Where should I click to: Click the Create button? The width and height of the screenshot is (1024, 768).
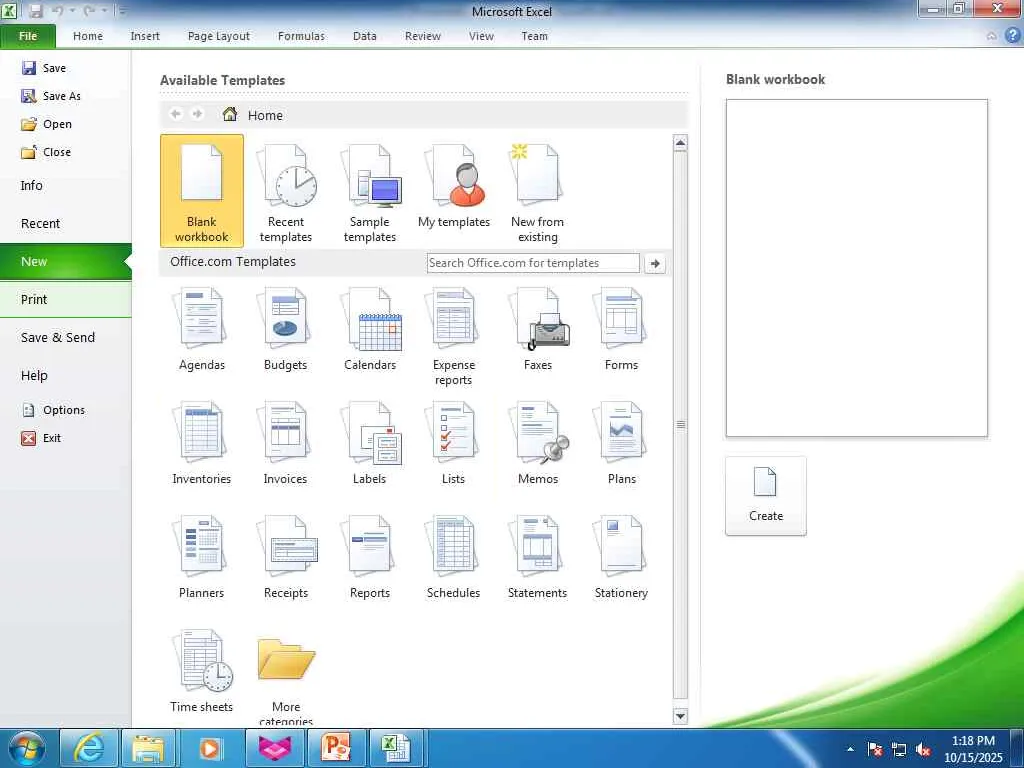coord(765,496)
